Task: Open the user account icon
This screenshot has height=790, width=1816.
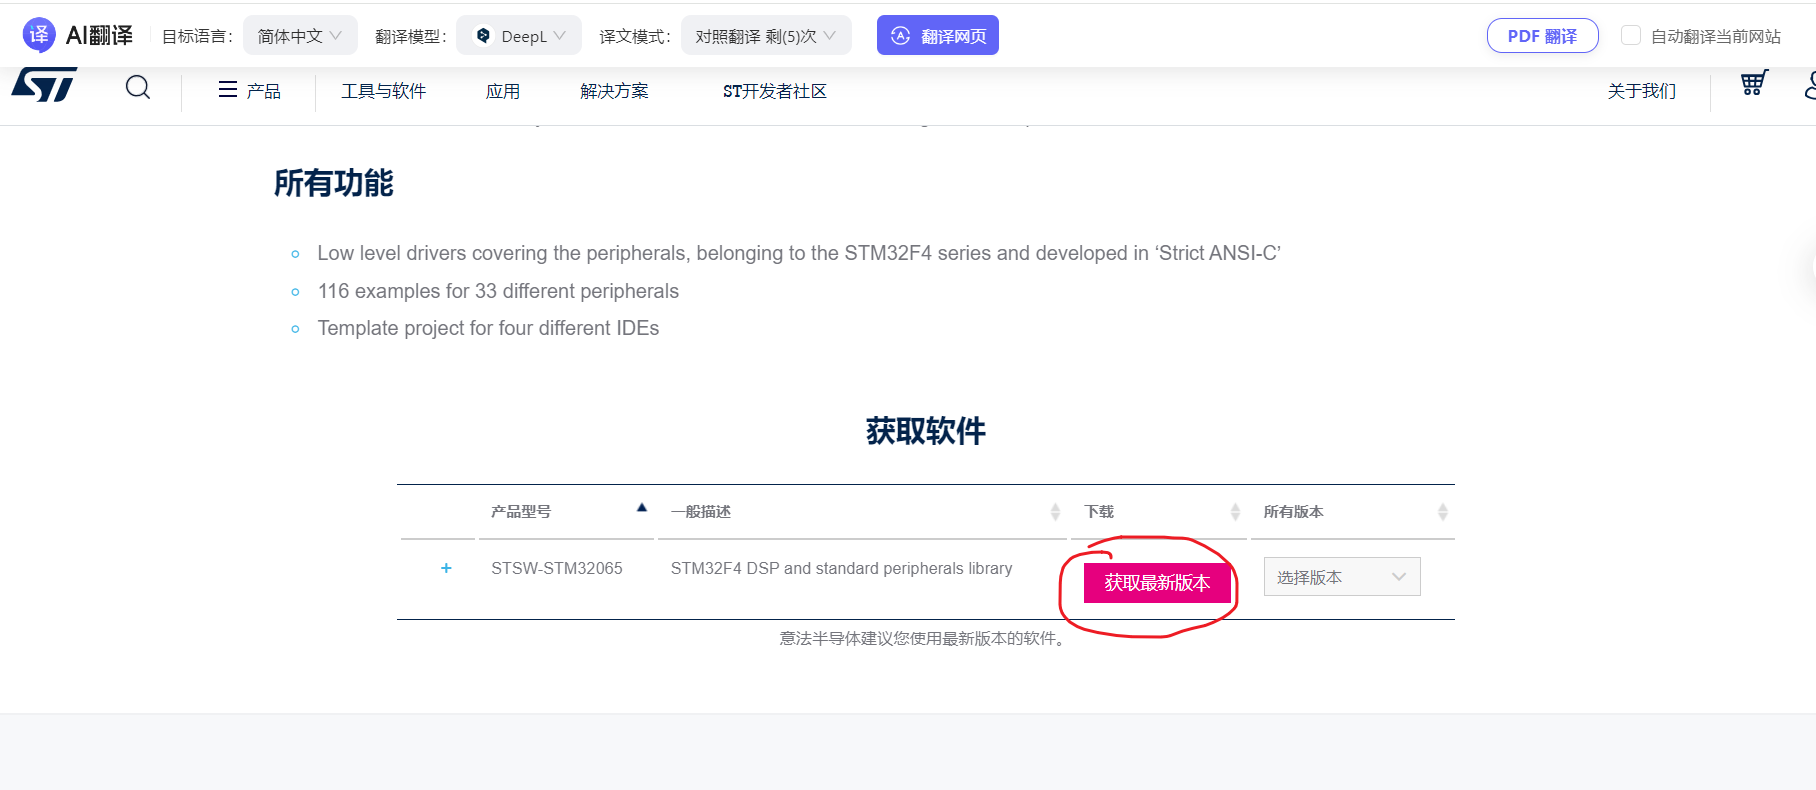Action: click(1810, 85)
